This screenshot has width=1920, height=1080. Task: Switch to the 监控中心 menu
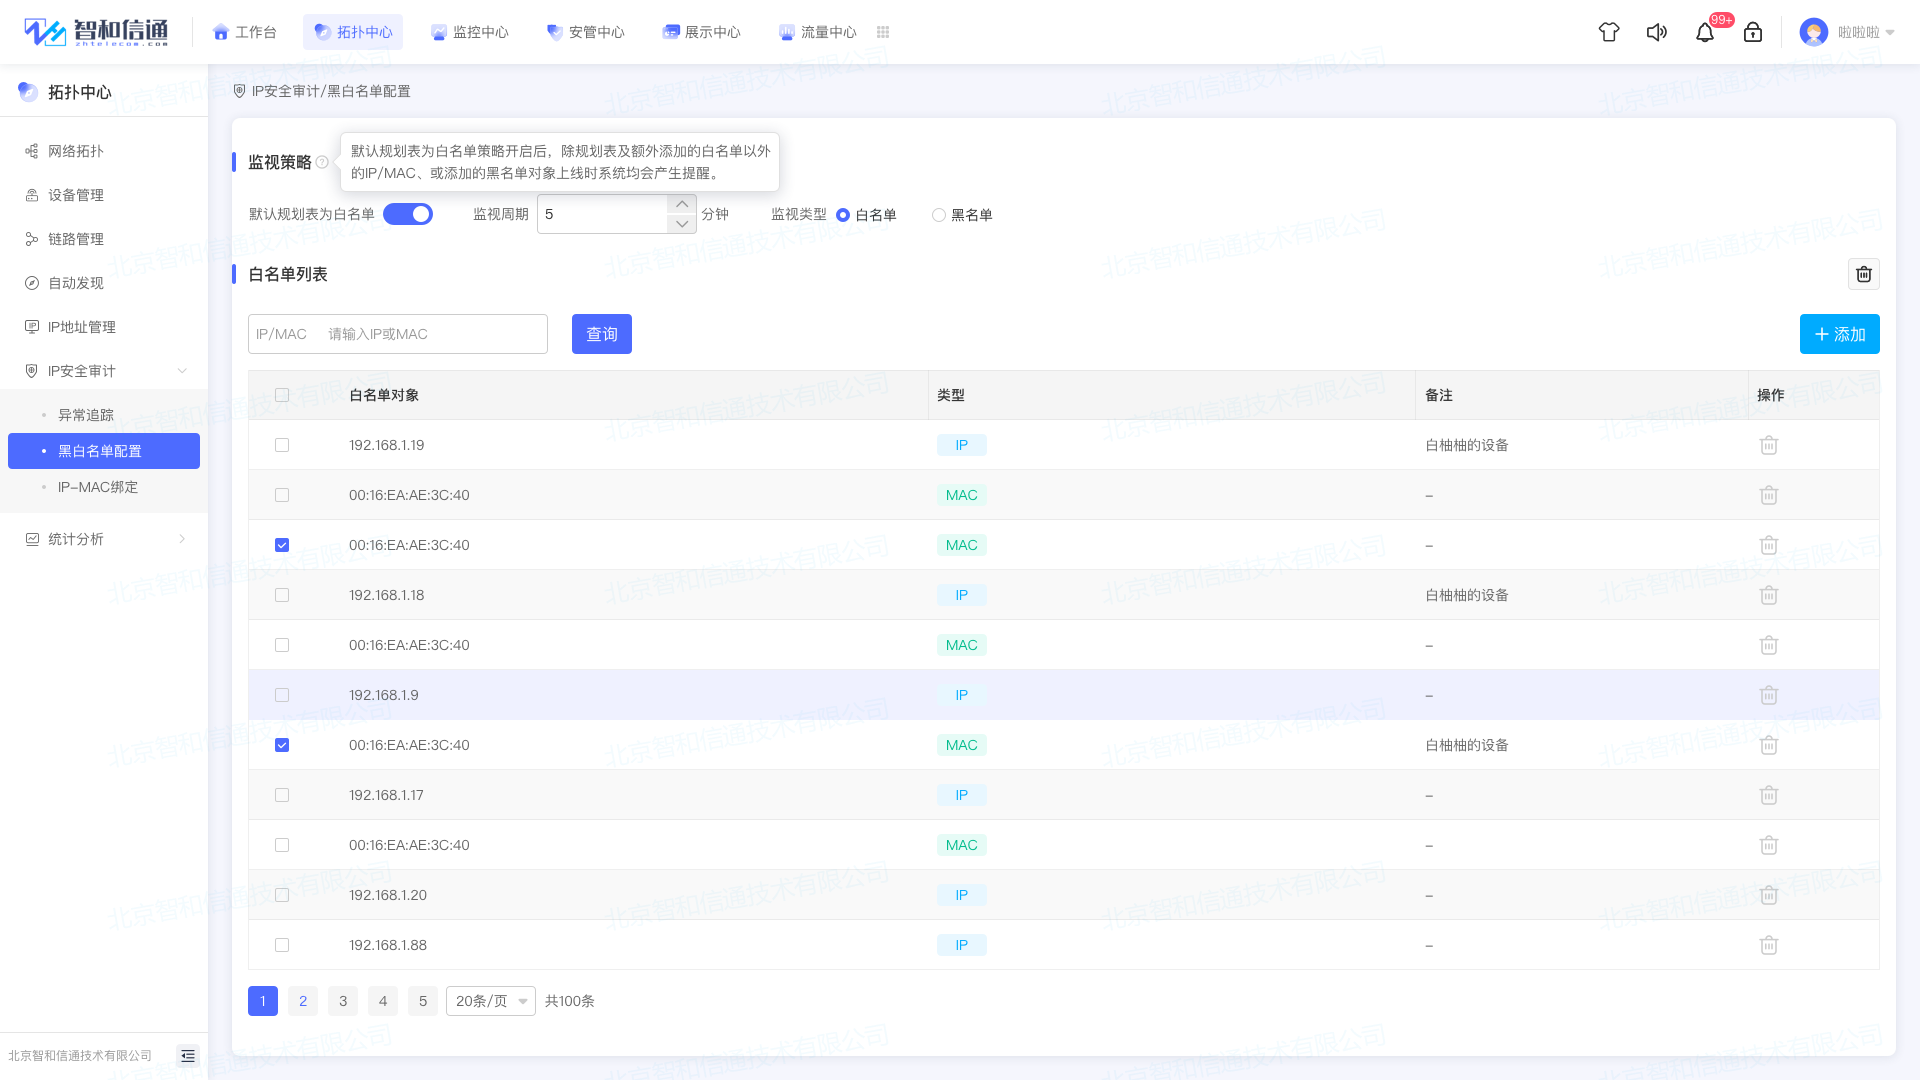pos(470,32)
